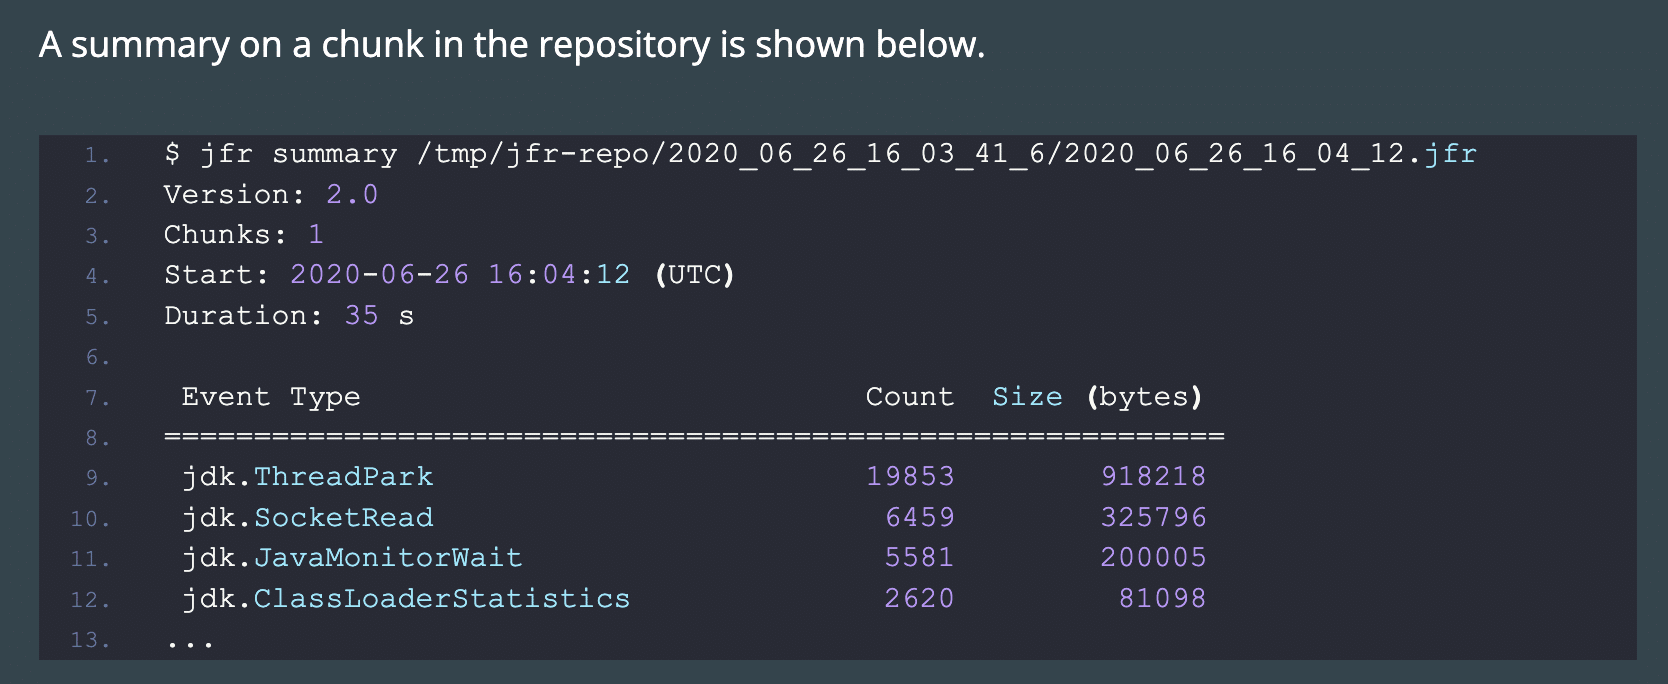
Task: Select the jdk.JavaMonitorWait event entry
Action: (352, 557)
